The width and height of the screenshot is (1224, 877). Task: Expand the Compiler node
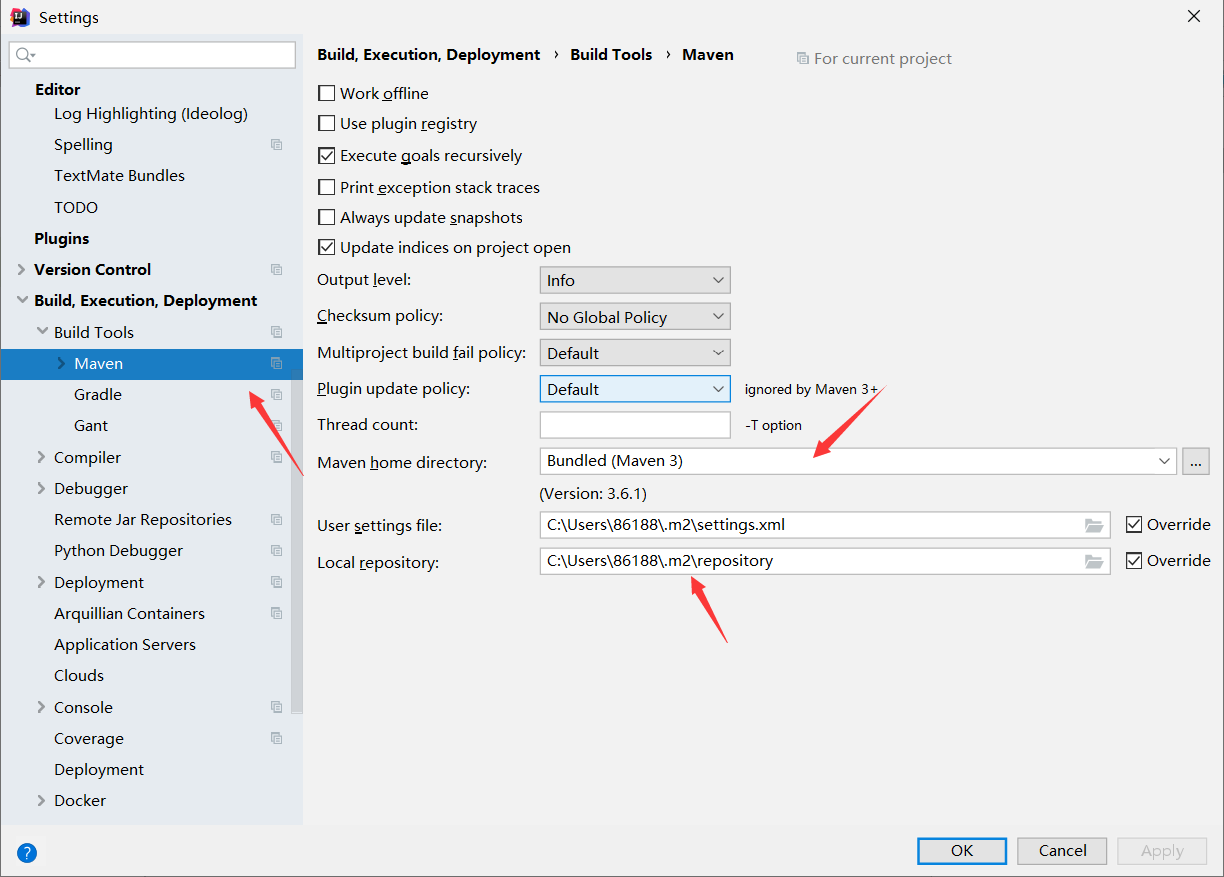(x=41, y=457)
